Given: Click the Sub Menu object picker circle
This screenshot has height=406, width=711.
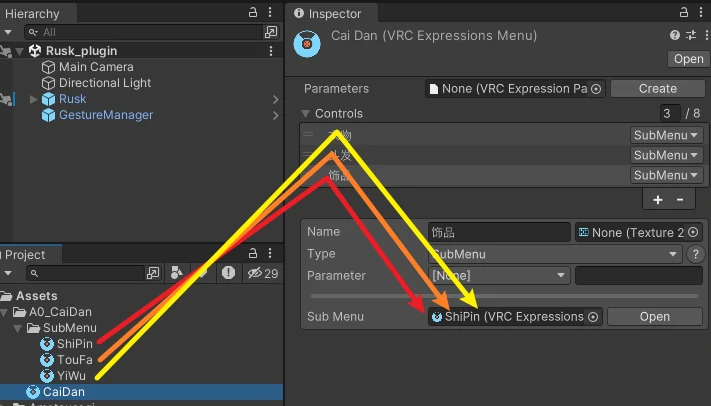Looking at the screenshot, I should 593,317.
